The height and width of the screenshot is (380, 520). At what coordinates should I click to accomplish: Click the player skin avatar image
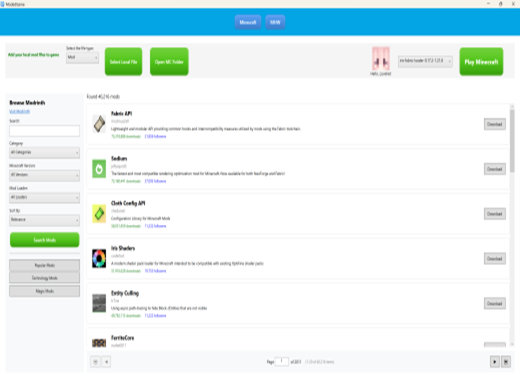click(x=381, y=59)
